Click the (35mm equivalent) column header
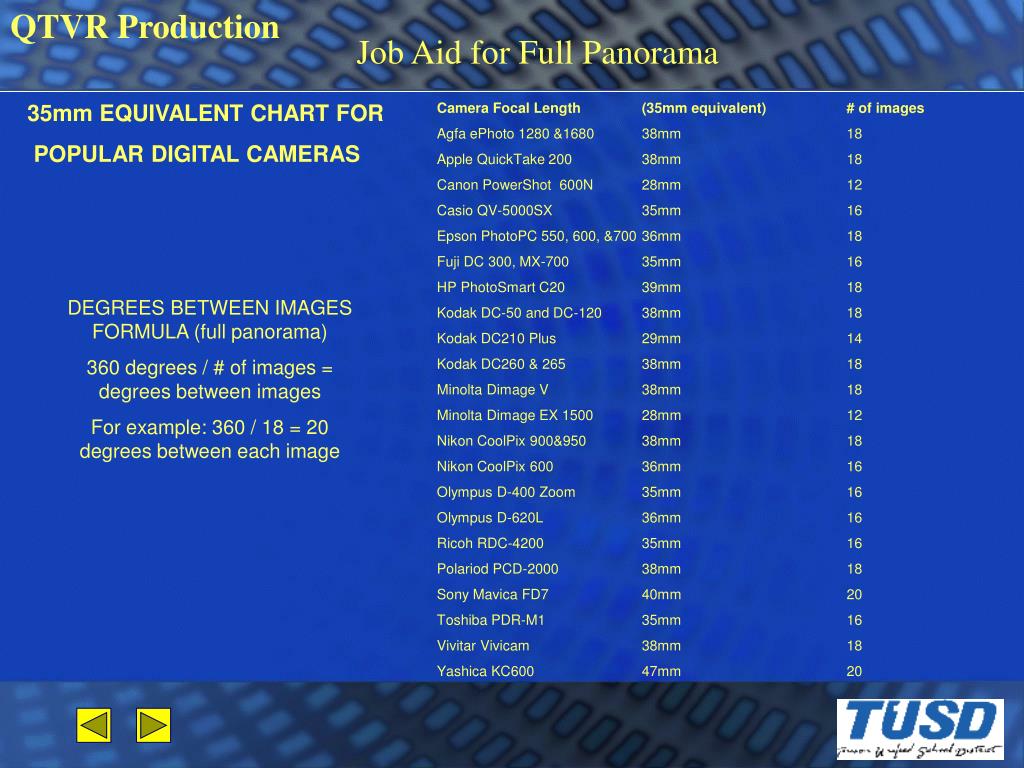The image size is (1024, 768). (x=703, y=108)
